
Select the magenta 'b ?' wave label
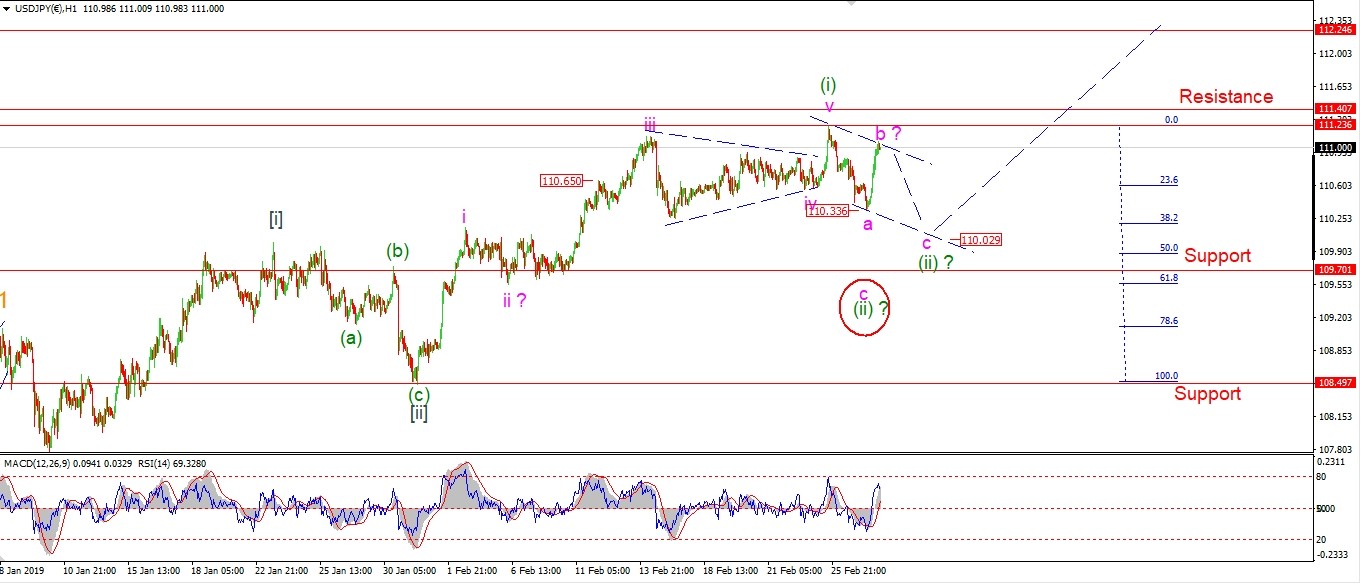click(x=889, y=133)
